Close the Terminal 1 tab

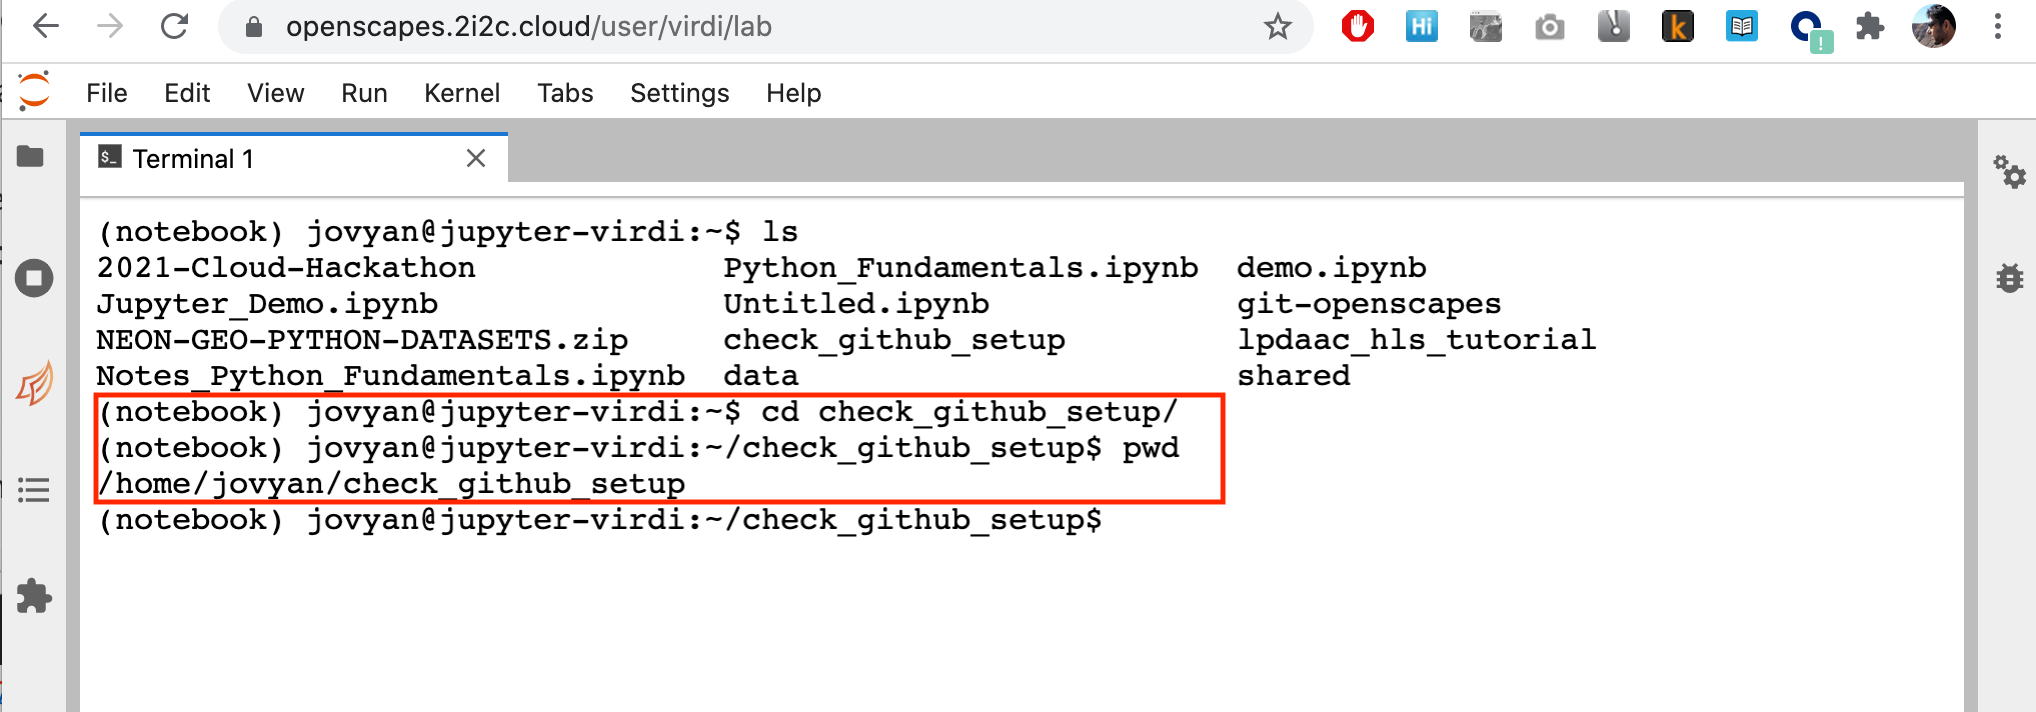point(475,157)
